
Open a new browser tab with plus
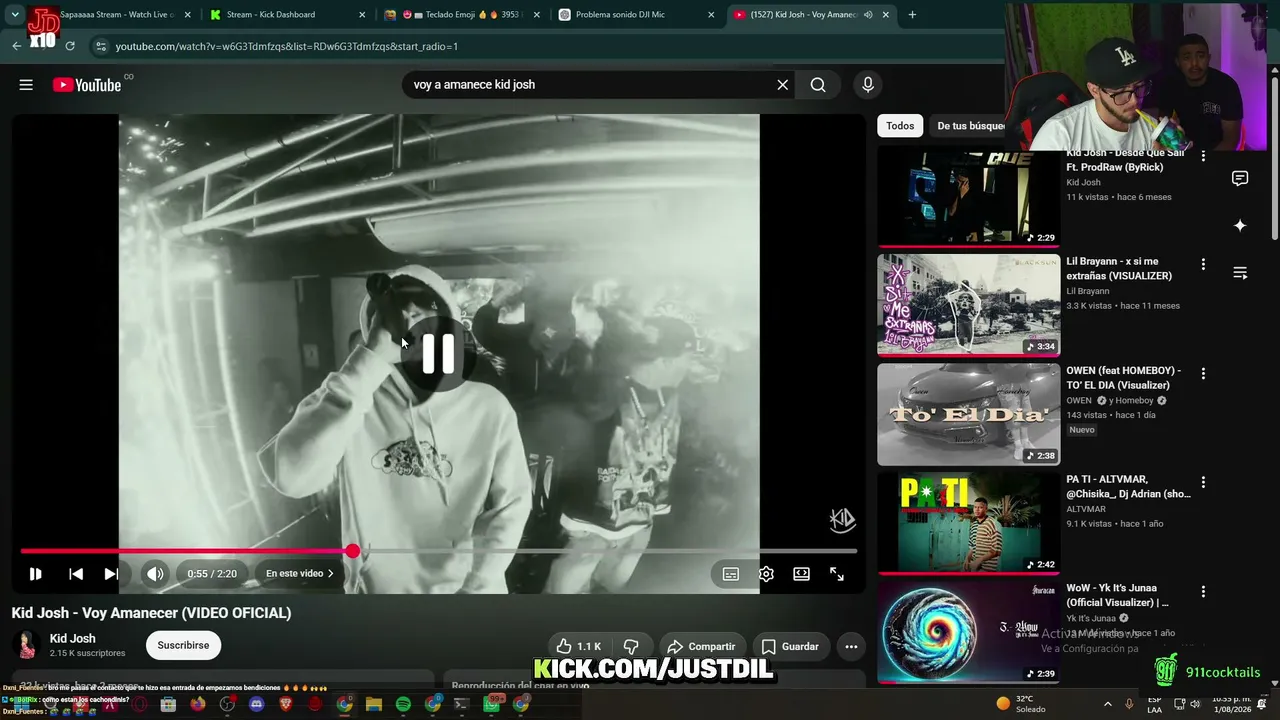pyautogui.click(x=912, y=15)
